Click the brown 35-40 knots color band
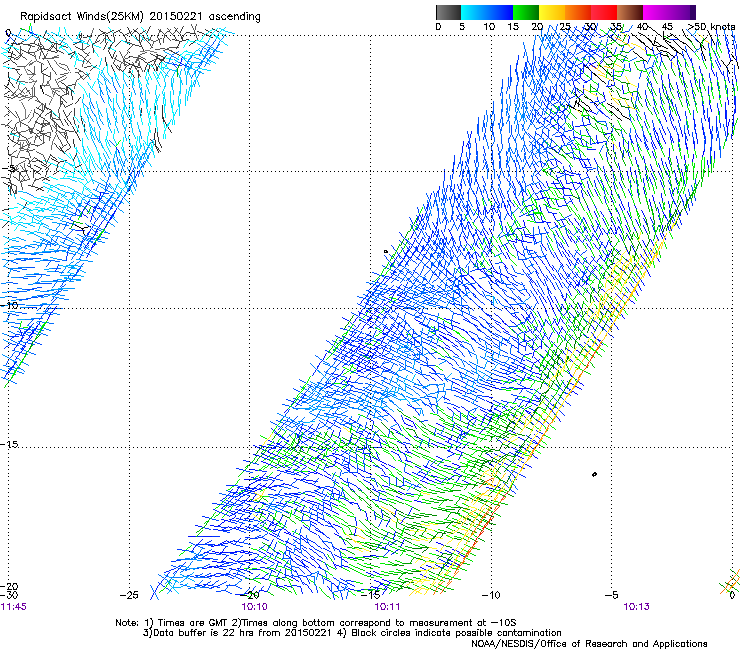Viewport: 740px width, 650px height. point(630,12)
